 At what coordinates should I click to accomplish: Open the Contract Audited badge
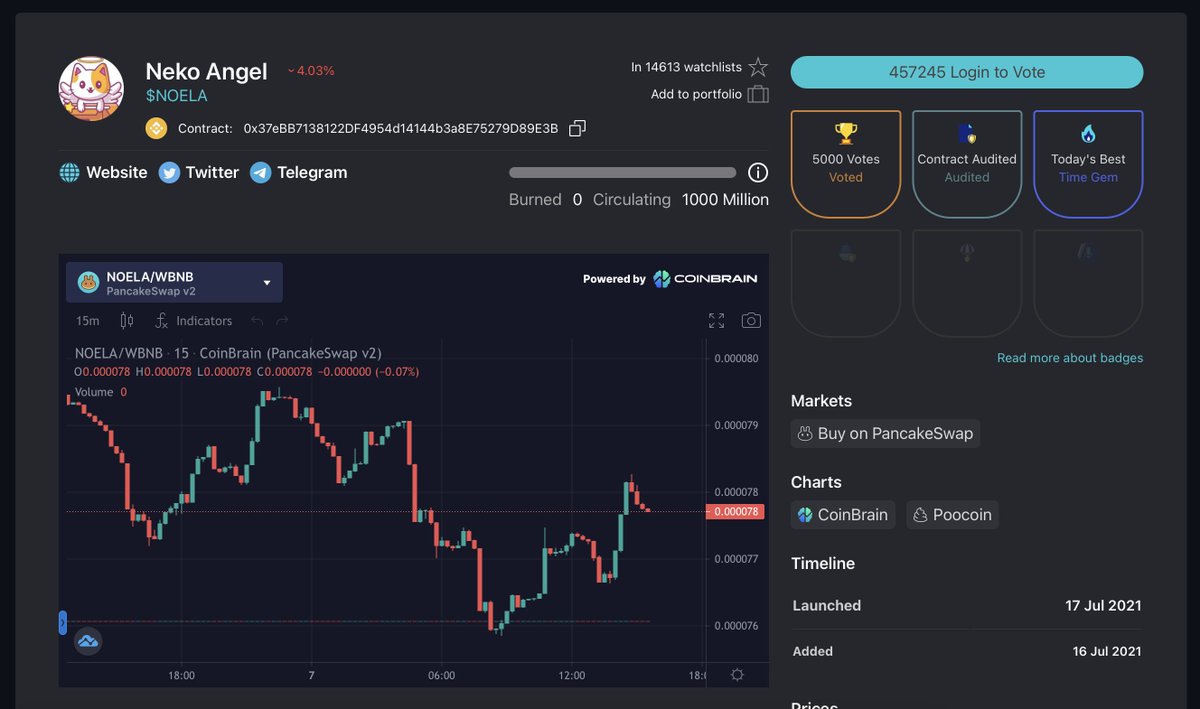[x=967, y=164]
